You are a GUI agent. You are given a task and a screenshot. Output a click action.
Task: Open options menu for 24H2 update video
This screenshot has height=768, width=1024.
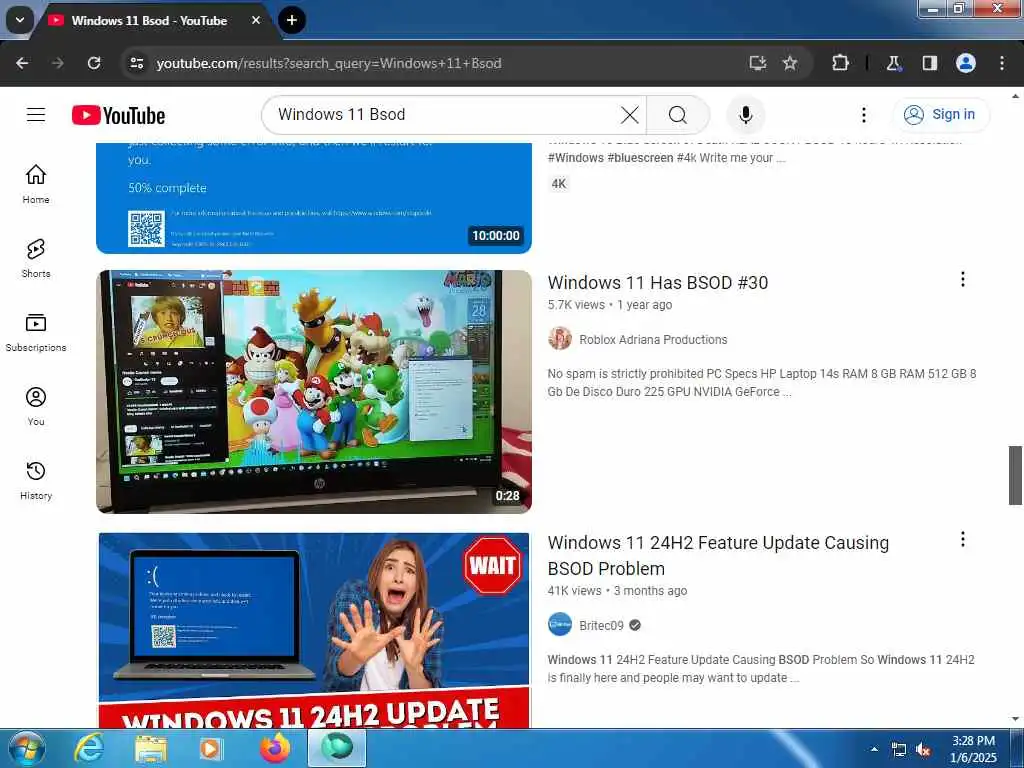coord(963,539)
